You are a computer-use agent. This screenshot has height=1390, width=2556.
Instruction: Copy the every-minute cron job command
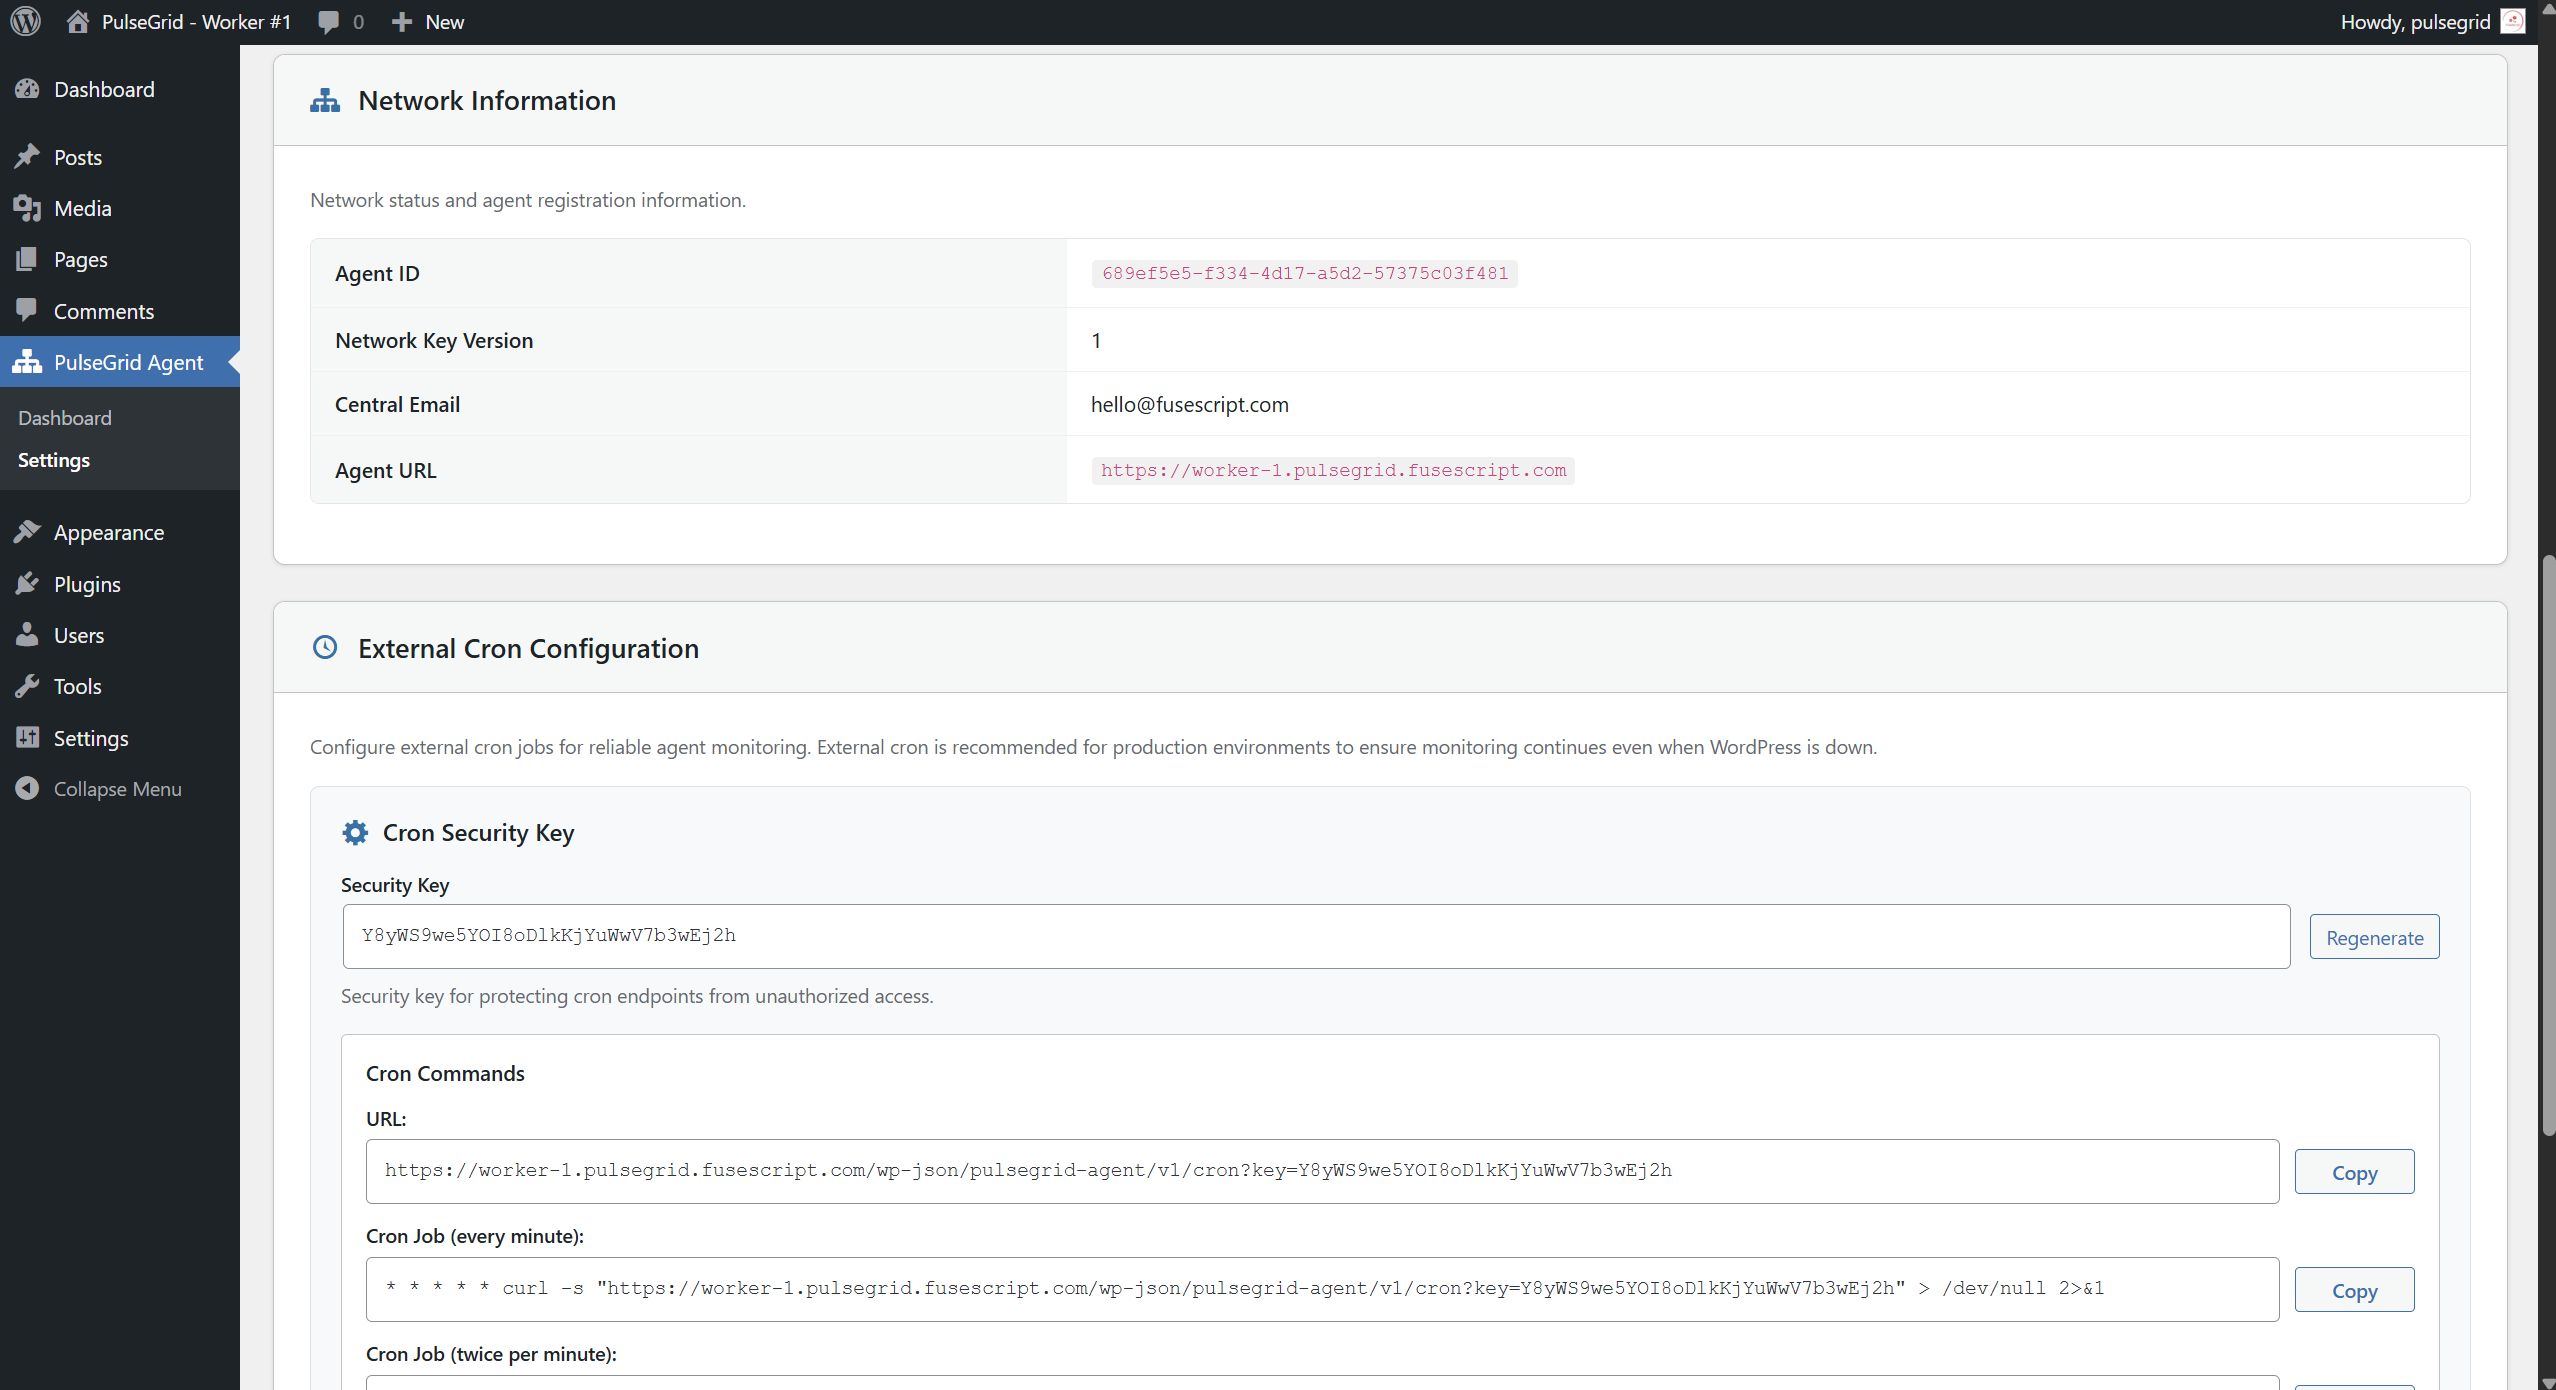tap(2353, 1290)
